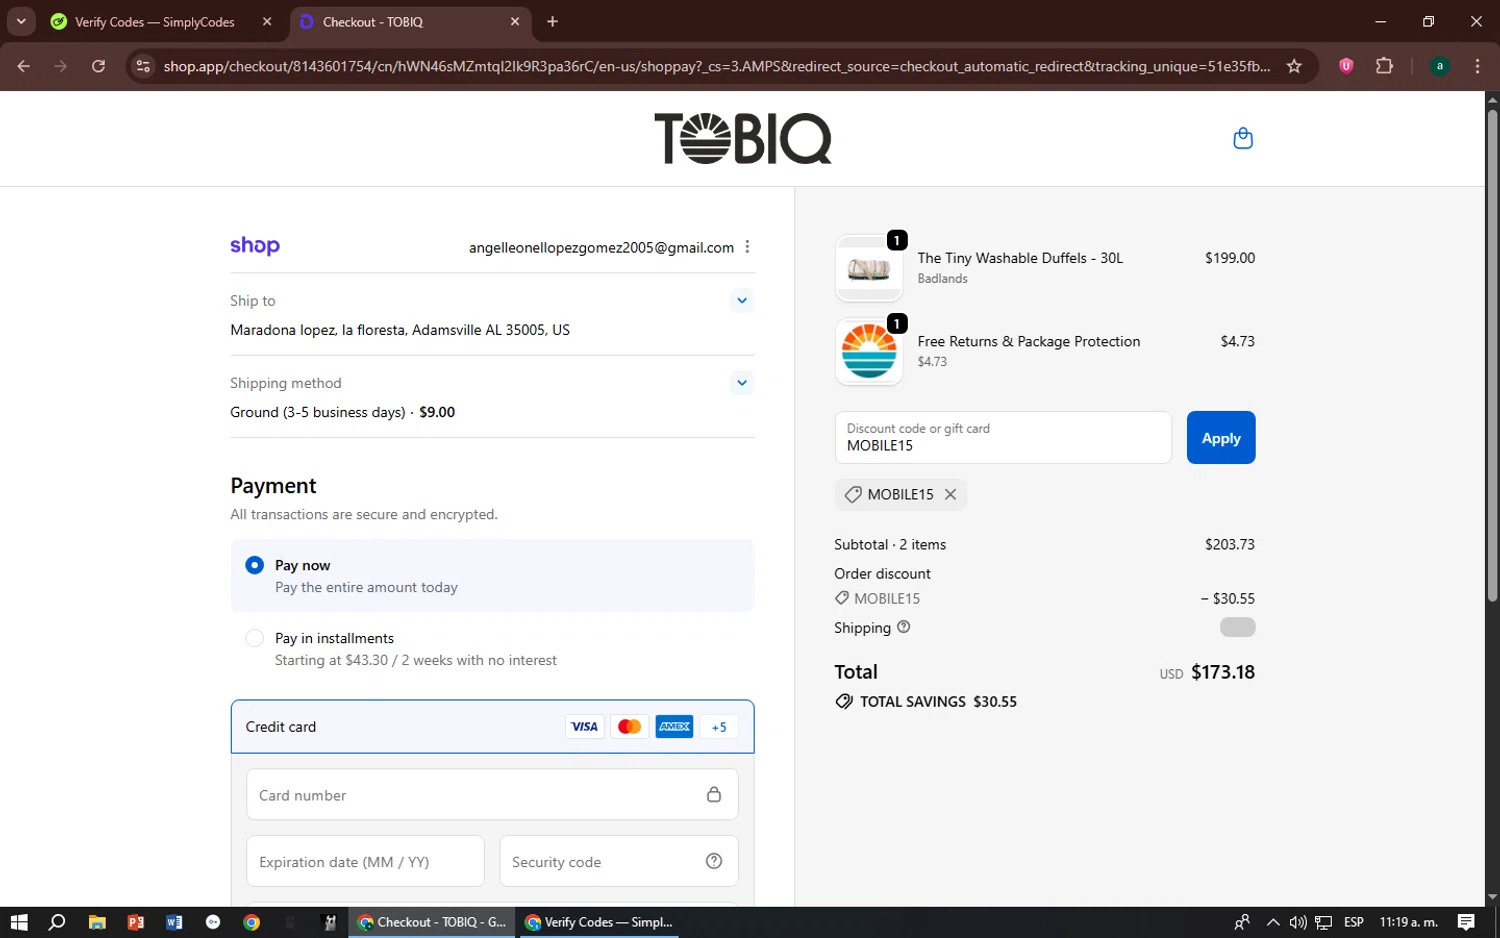Viewport: 1500px width, 938px height.
Task: Click the address bar URL
Action: (717, 66)
